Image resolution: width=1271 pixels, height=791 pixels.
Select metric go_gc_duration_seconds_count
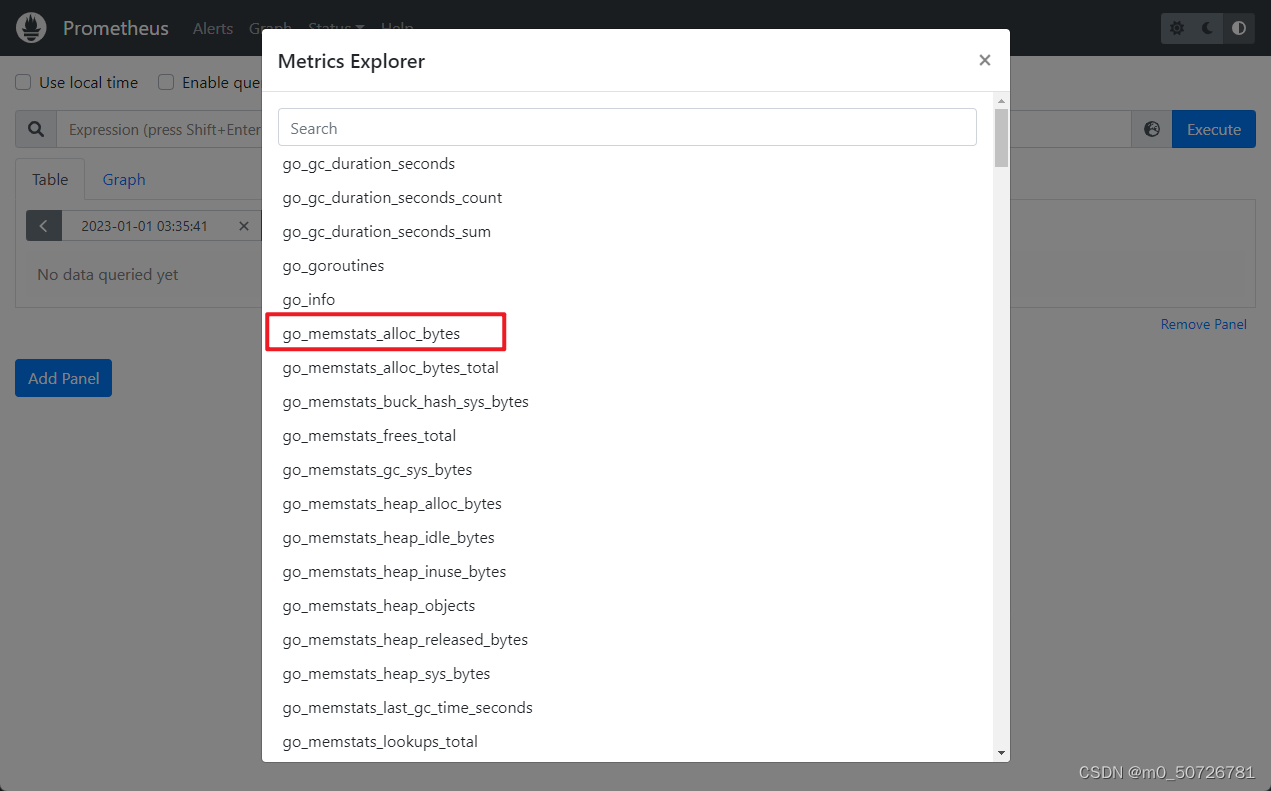click(x=392, y=197)
